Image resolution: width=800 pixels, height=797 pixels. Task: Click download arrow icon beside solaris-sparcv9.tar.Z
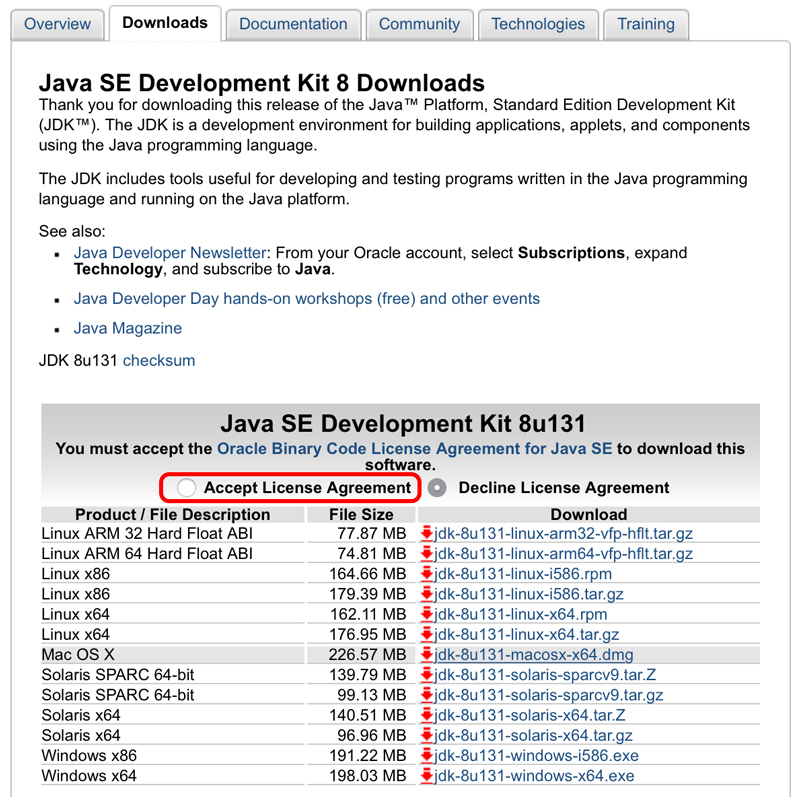[x=426, y=675]
